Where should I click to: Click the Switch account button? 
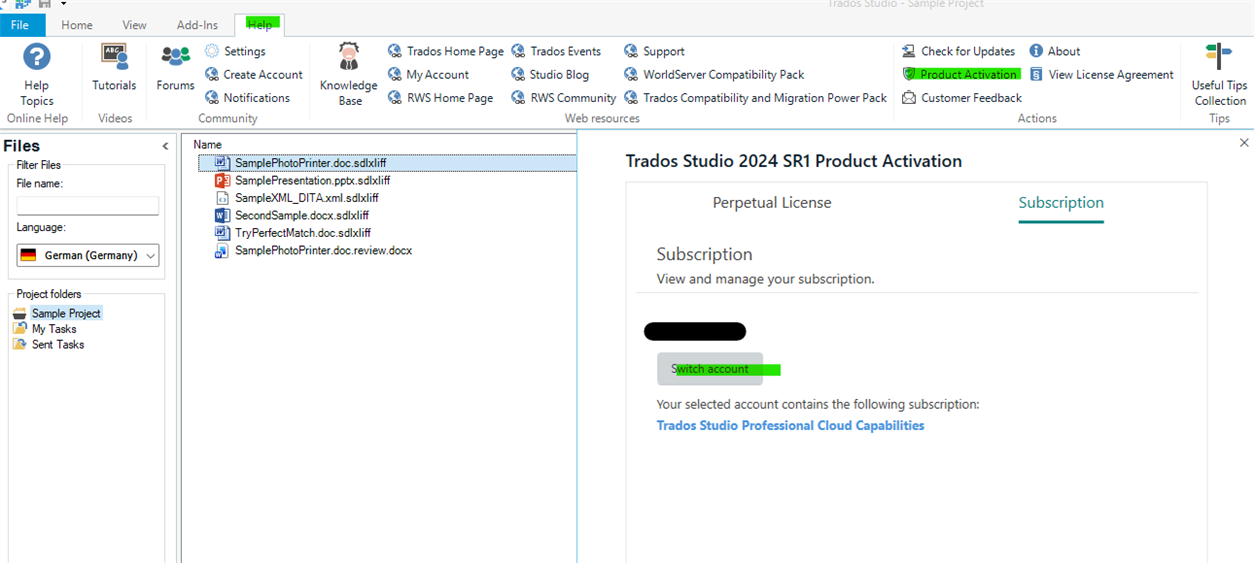[710, 369]
